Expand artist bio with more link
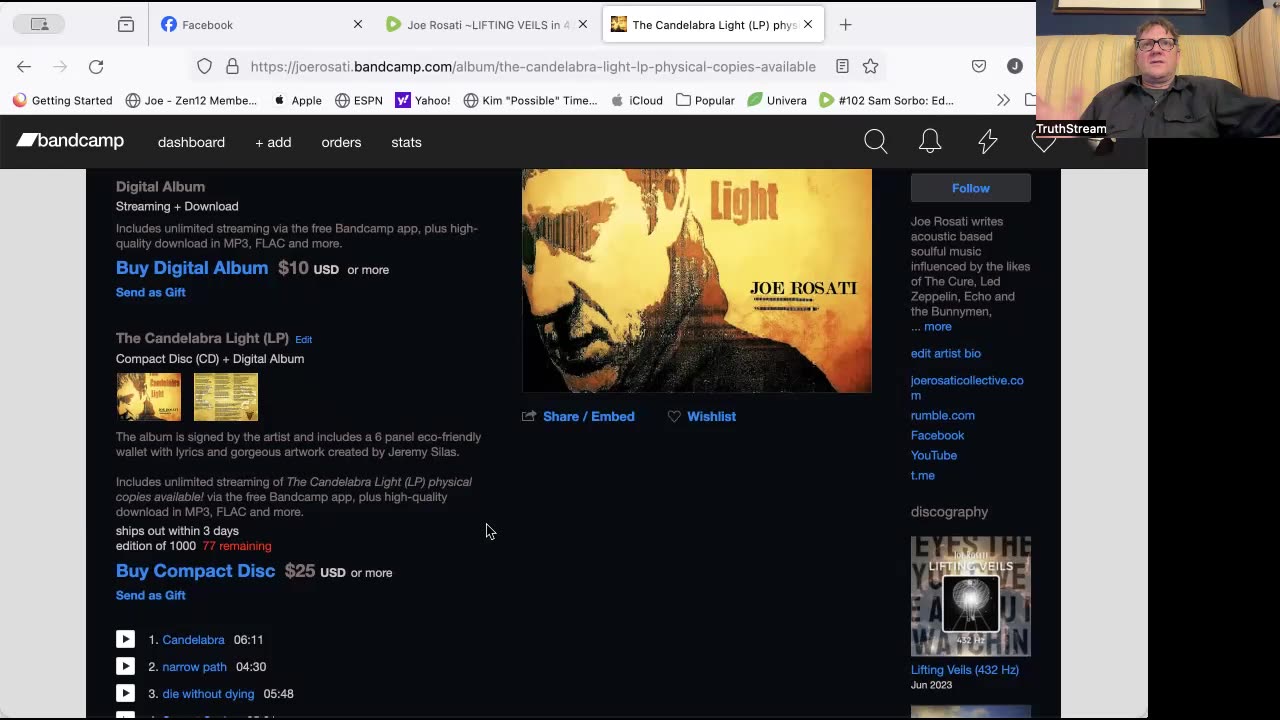 click(938, 327)
